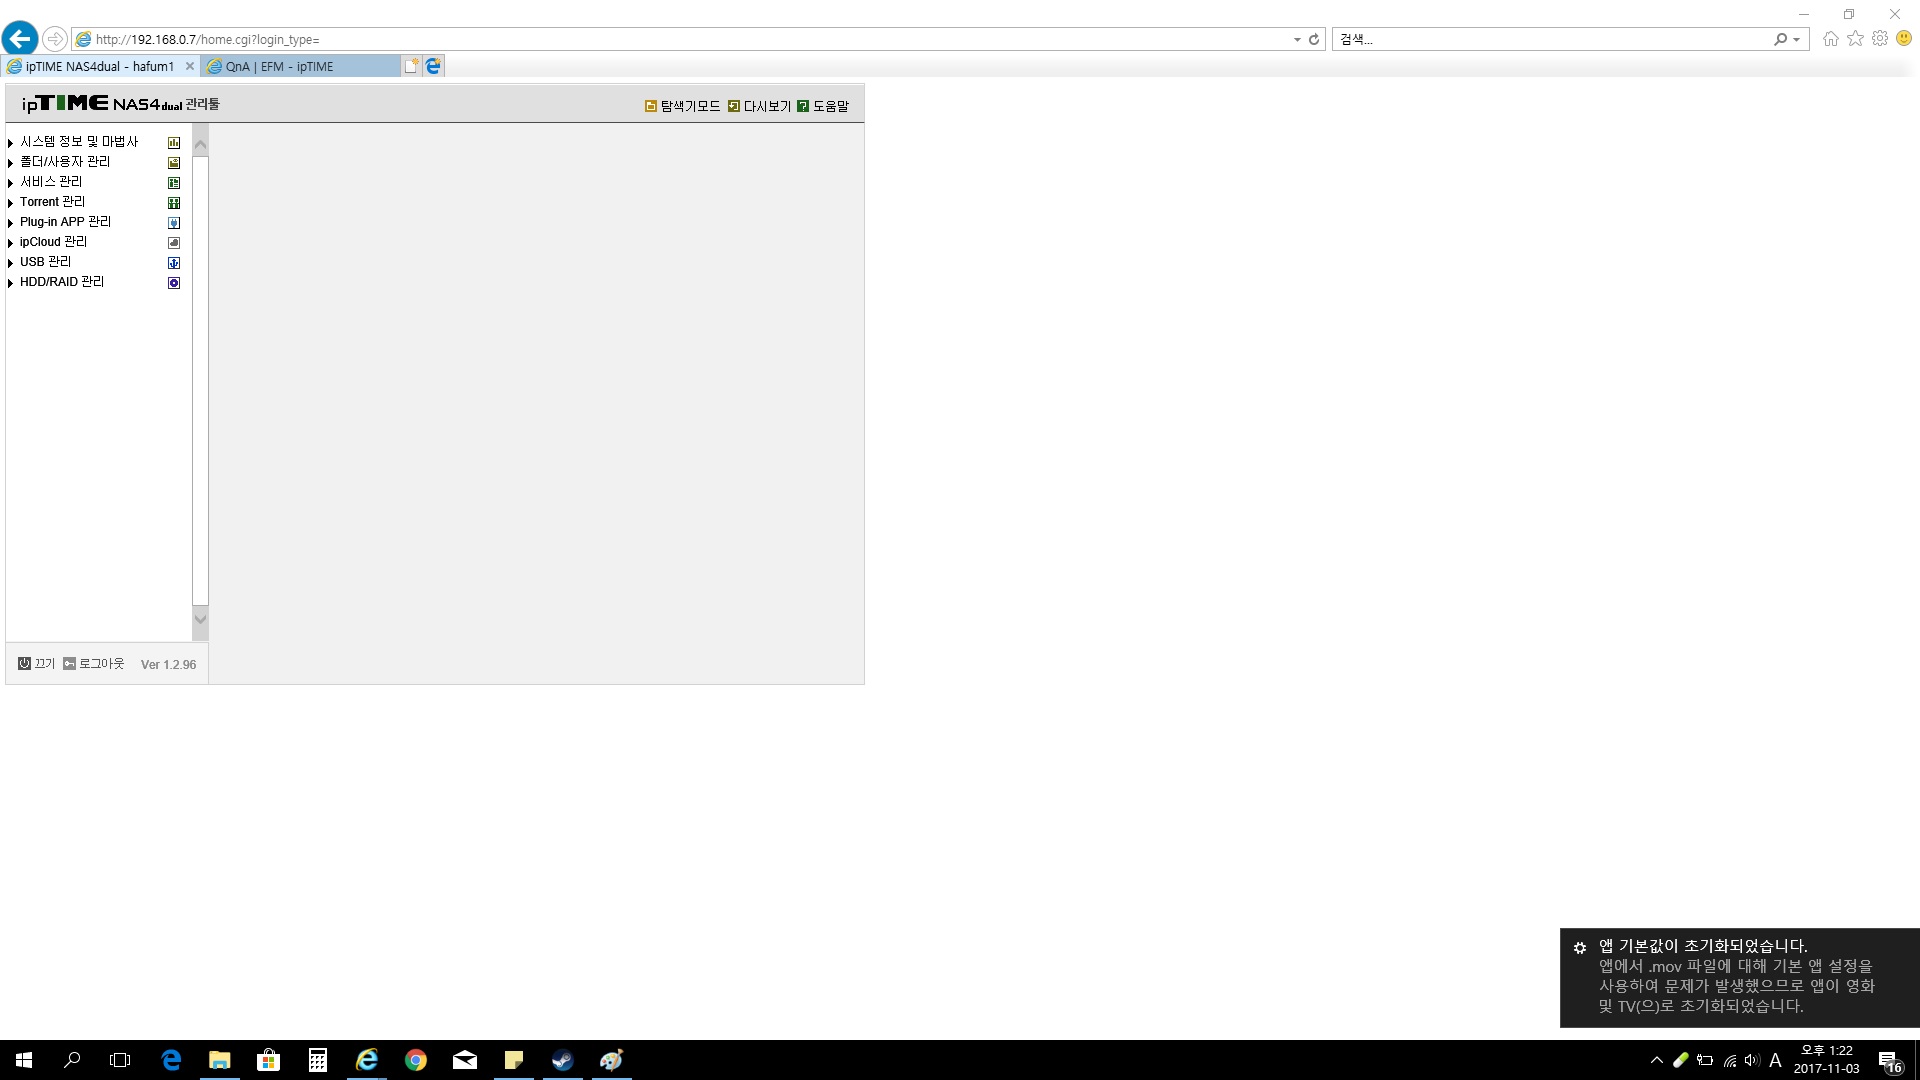Click 탐색기모드 link
Viewport: 1920px width, 1080px height.
click(x=683, y=106)
